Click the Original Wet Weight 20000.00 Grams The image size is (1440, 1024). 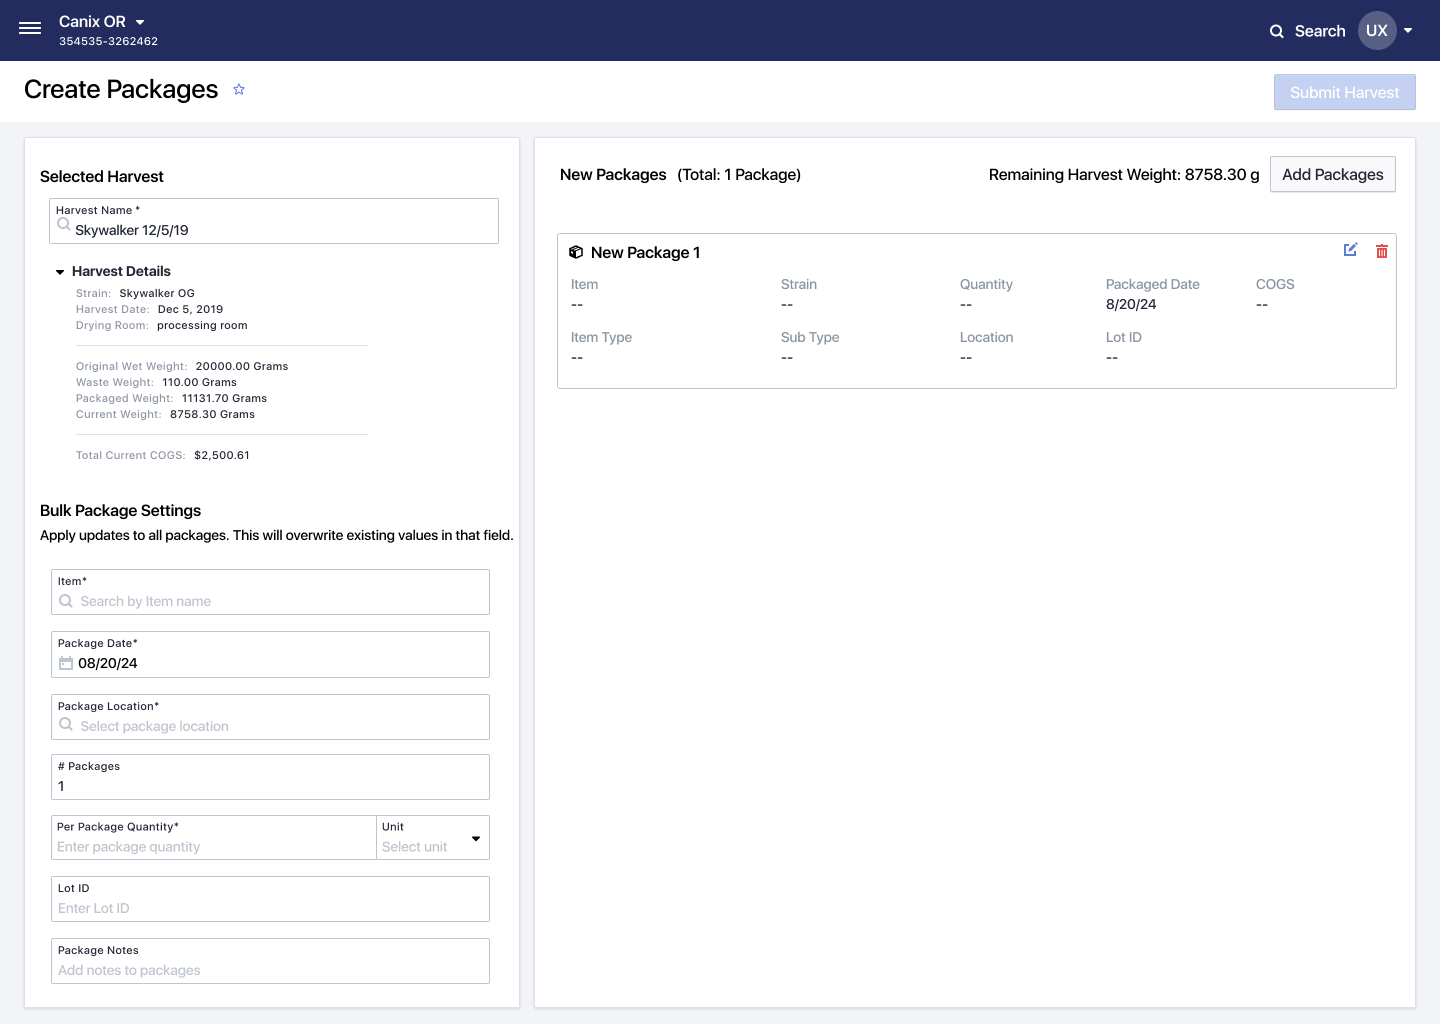242,366
